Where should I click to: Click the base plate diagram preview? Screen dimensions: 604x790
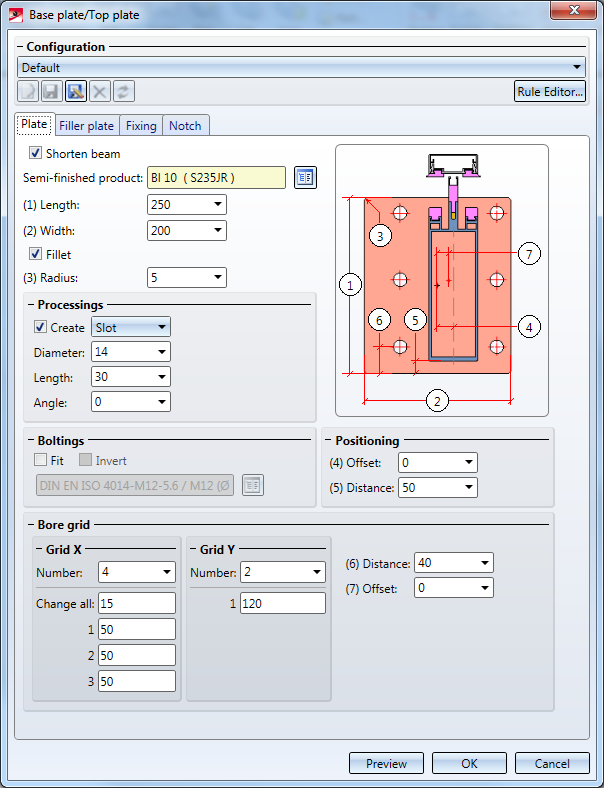(x=441, y=280)
